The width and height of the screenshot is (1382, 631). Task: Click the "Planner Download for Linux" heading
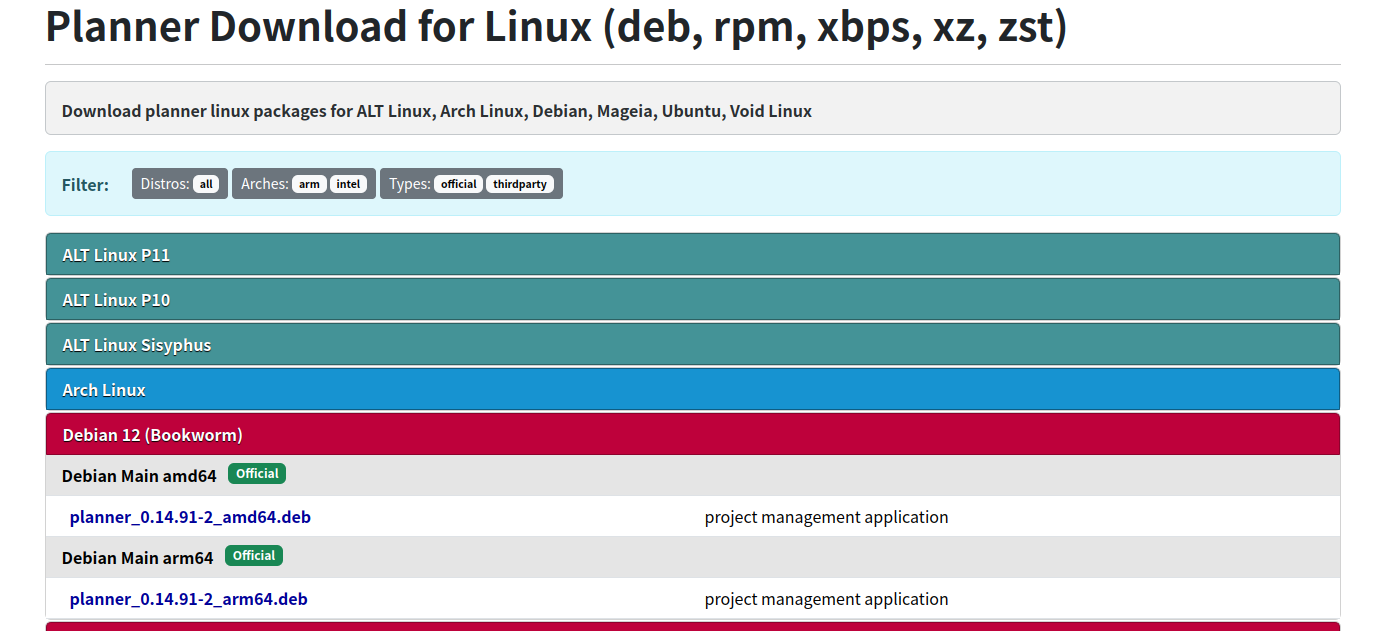pos(556,27)
